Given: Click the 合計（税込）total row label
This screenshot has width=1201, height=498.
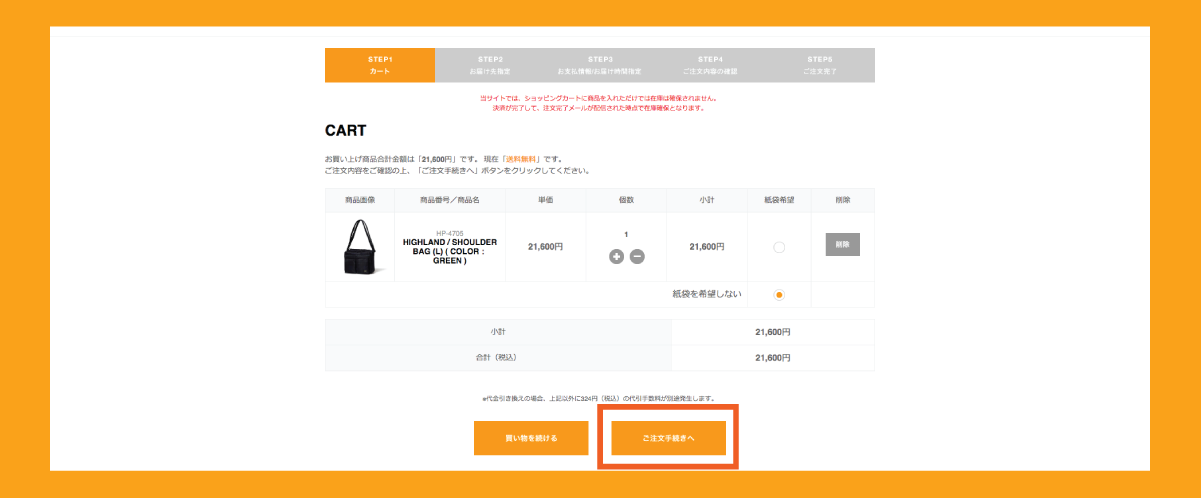Looking at the screenshot, I should click(497, 357).
